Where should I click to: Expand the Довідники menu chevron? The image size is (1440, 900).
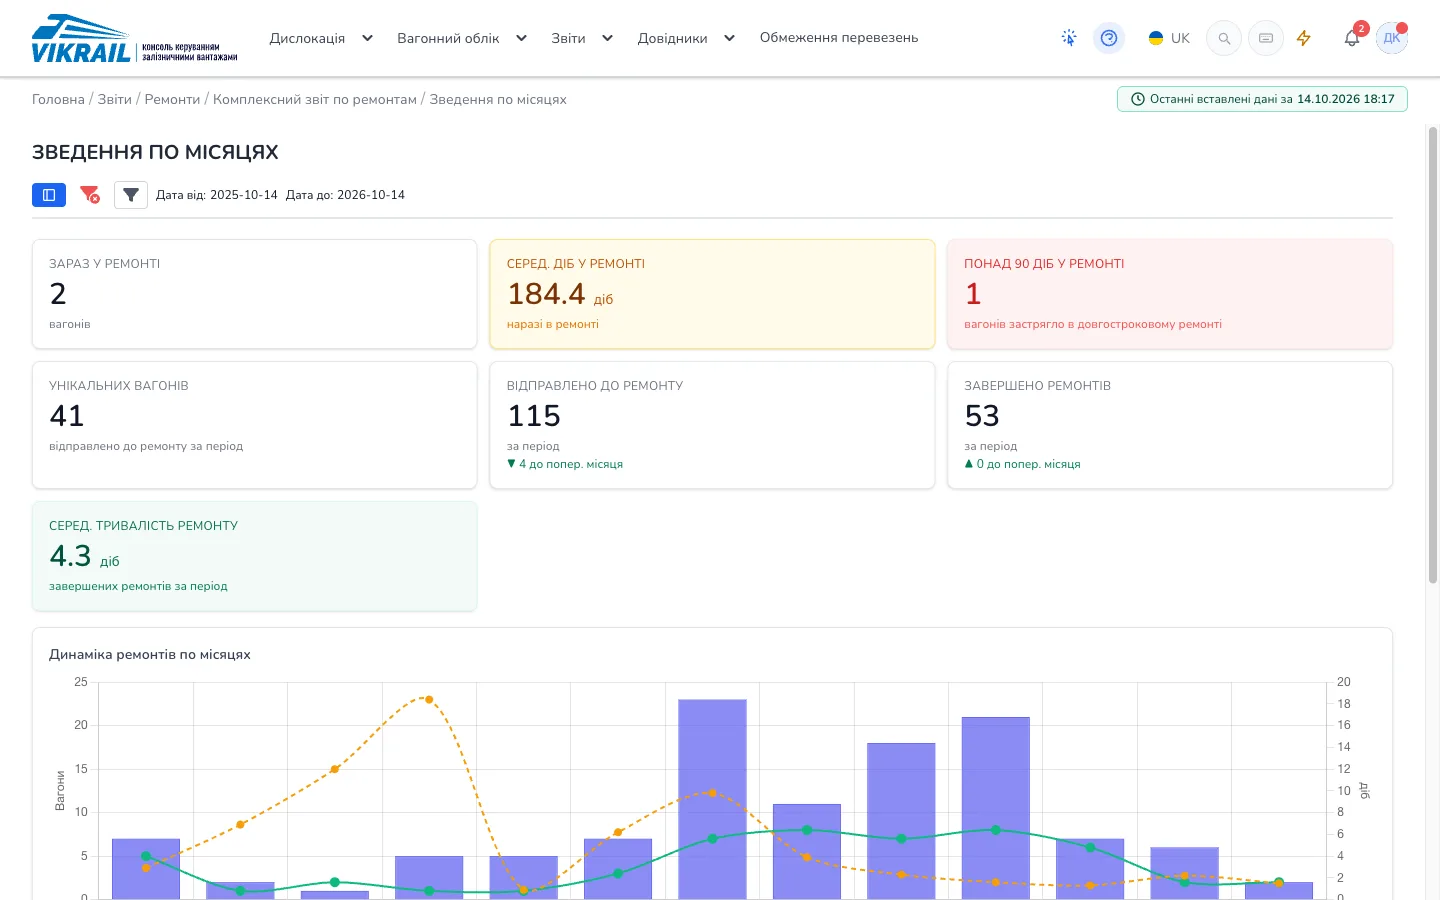point(729,38)
